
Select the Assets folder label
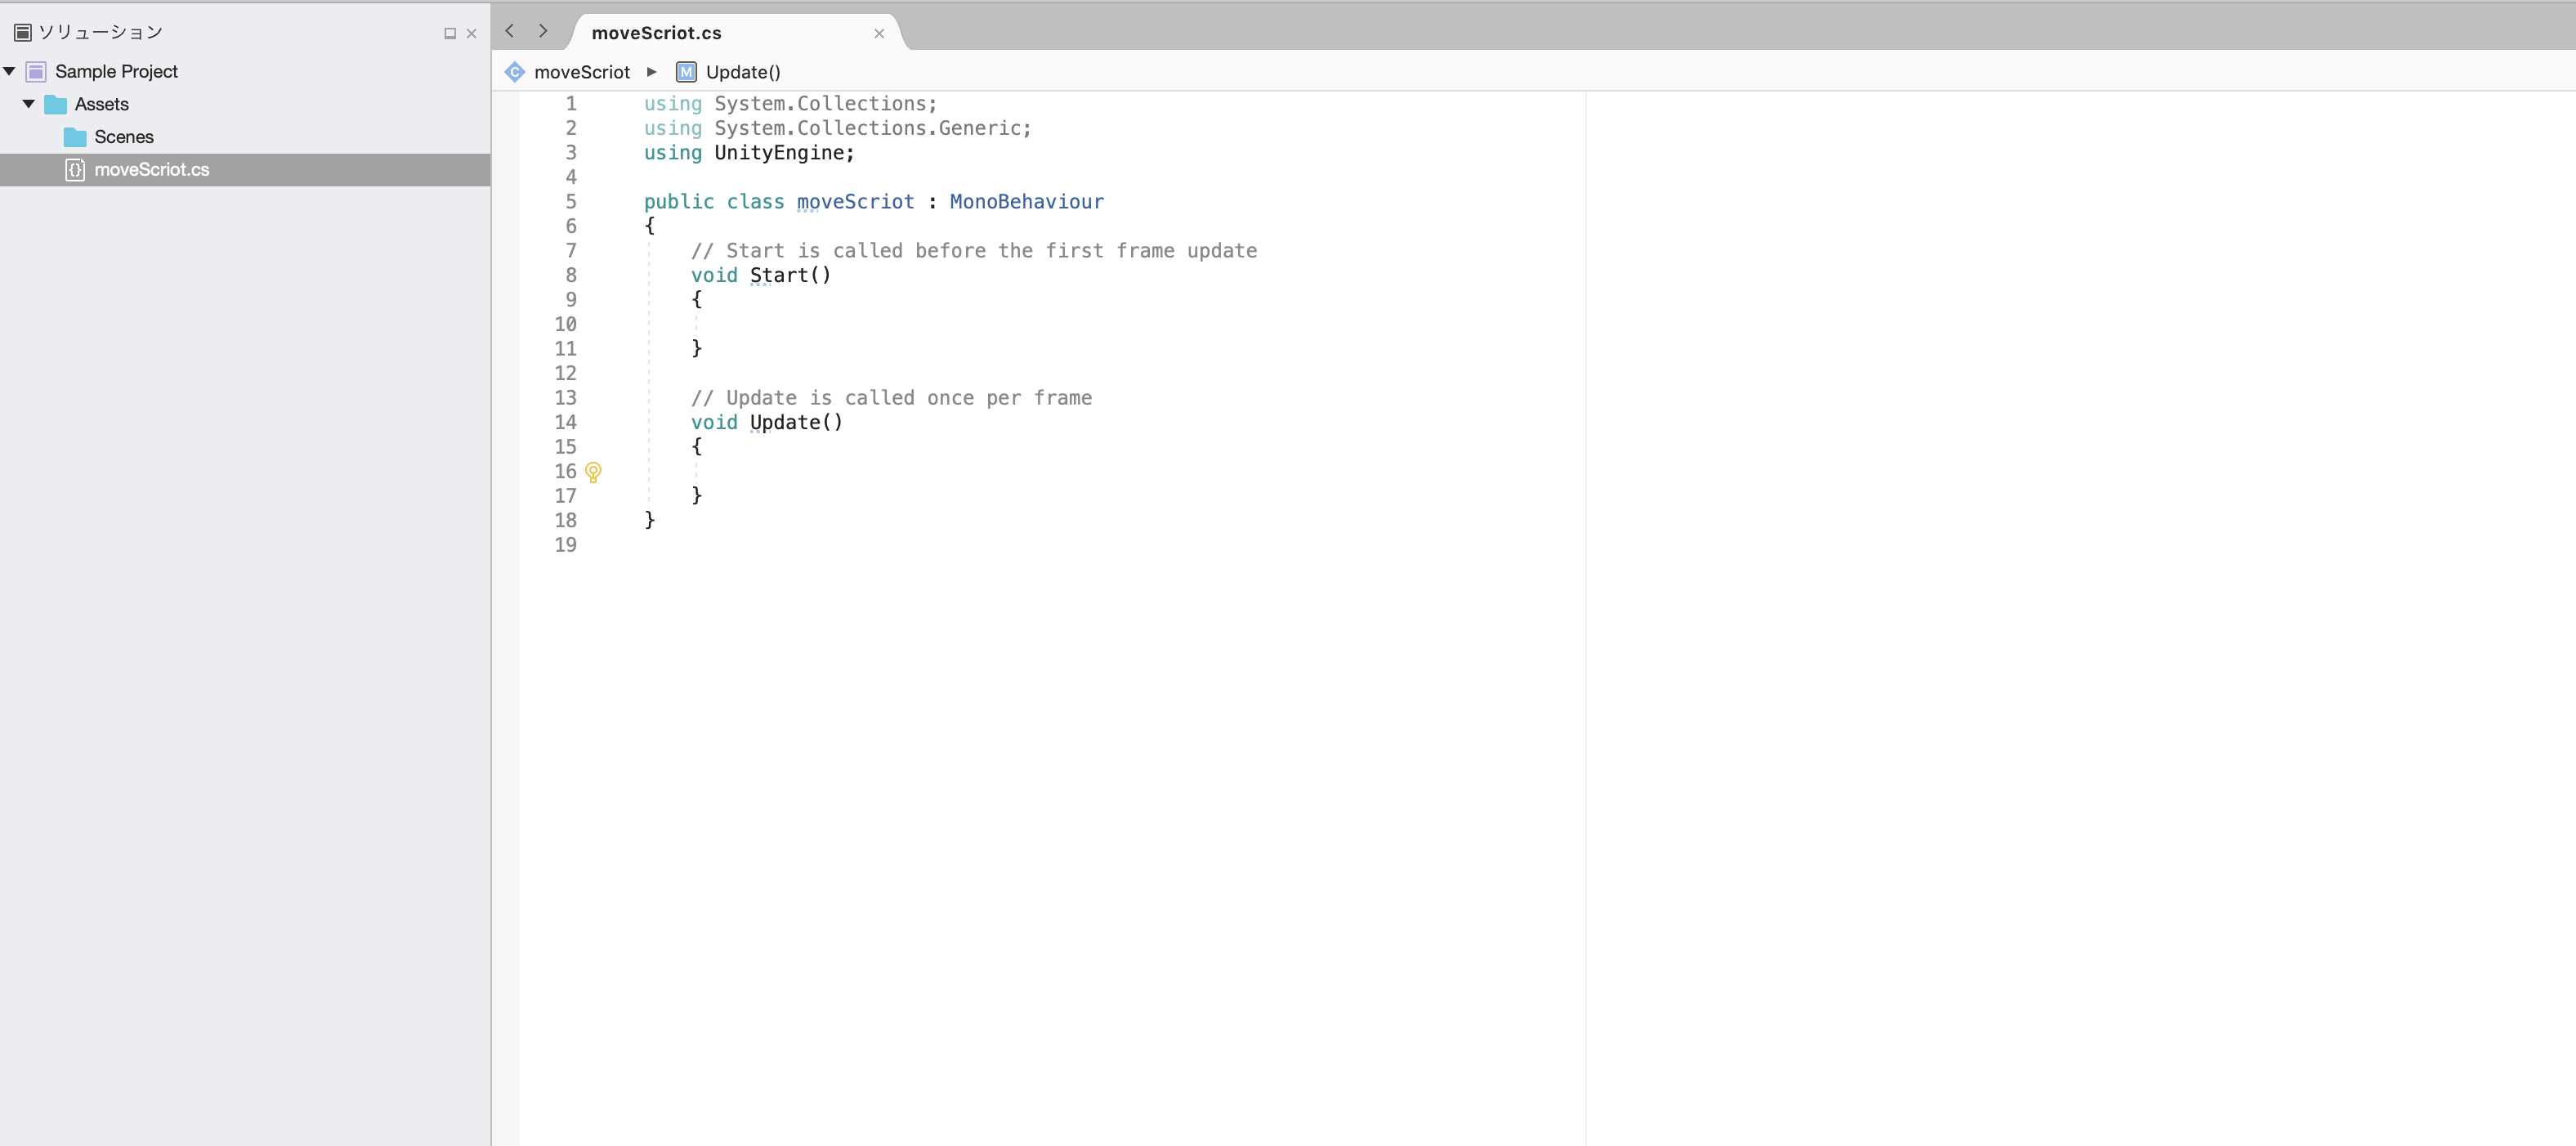102,104
